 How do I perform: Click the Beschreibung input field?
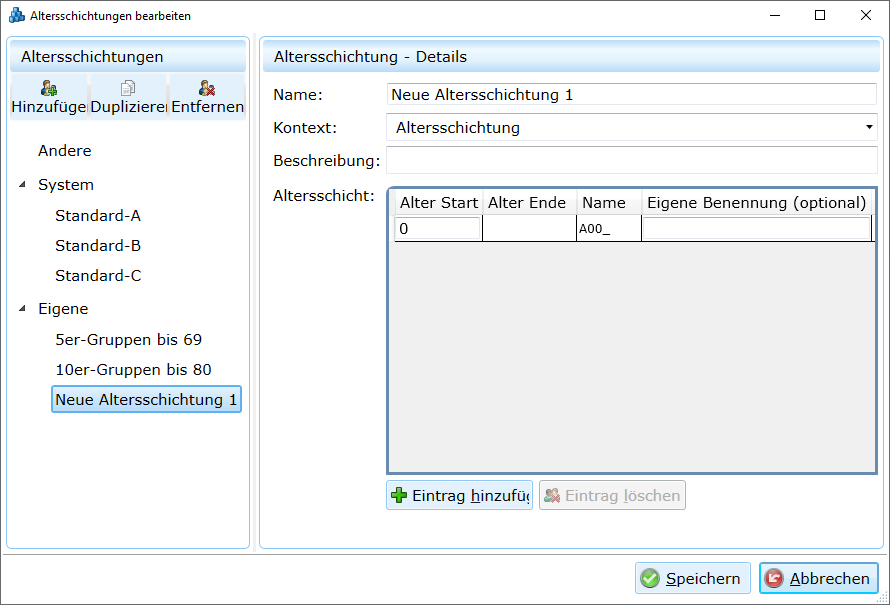point(631,161)
